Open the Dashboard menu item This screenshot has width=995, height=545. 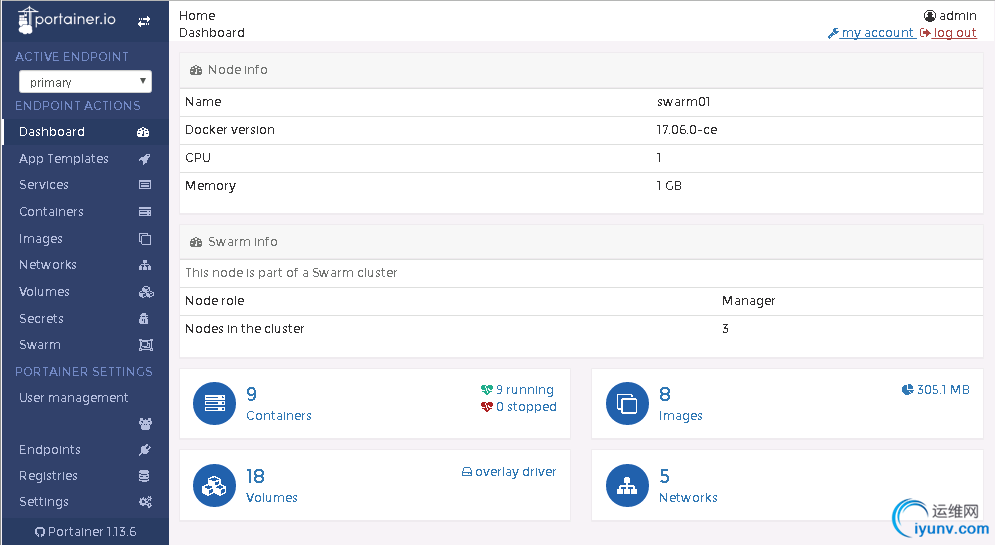pos(86,132)
